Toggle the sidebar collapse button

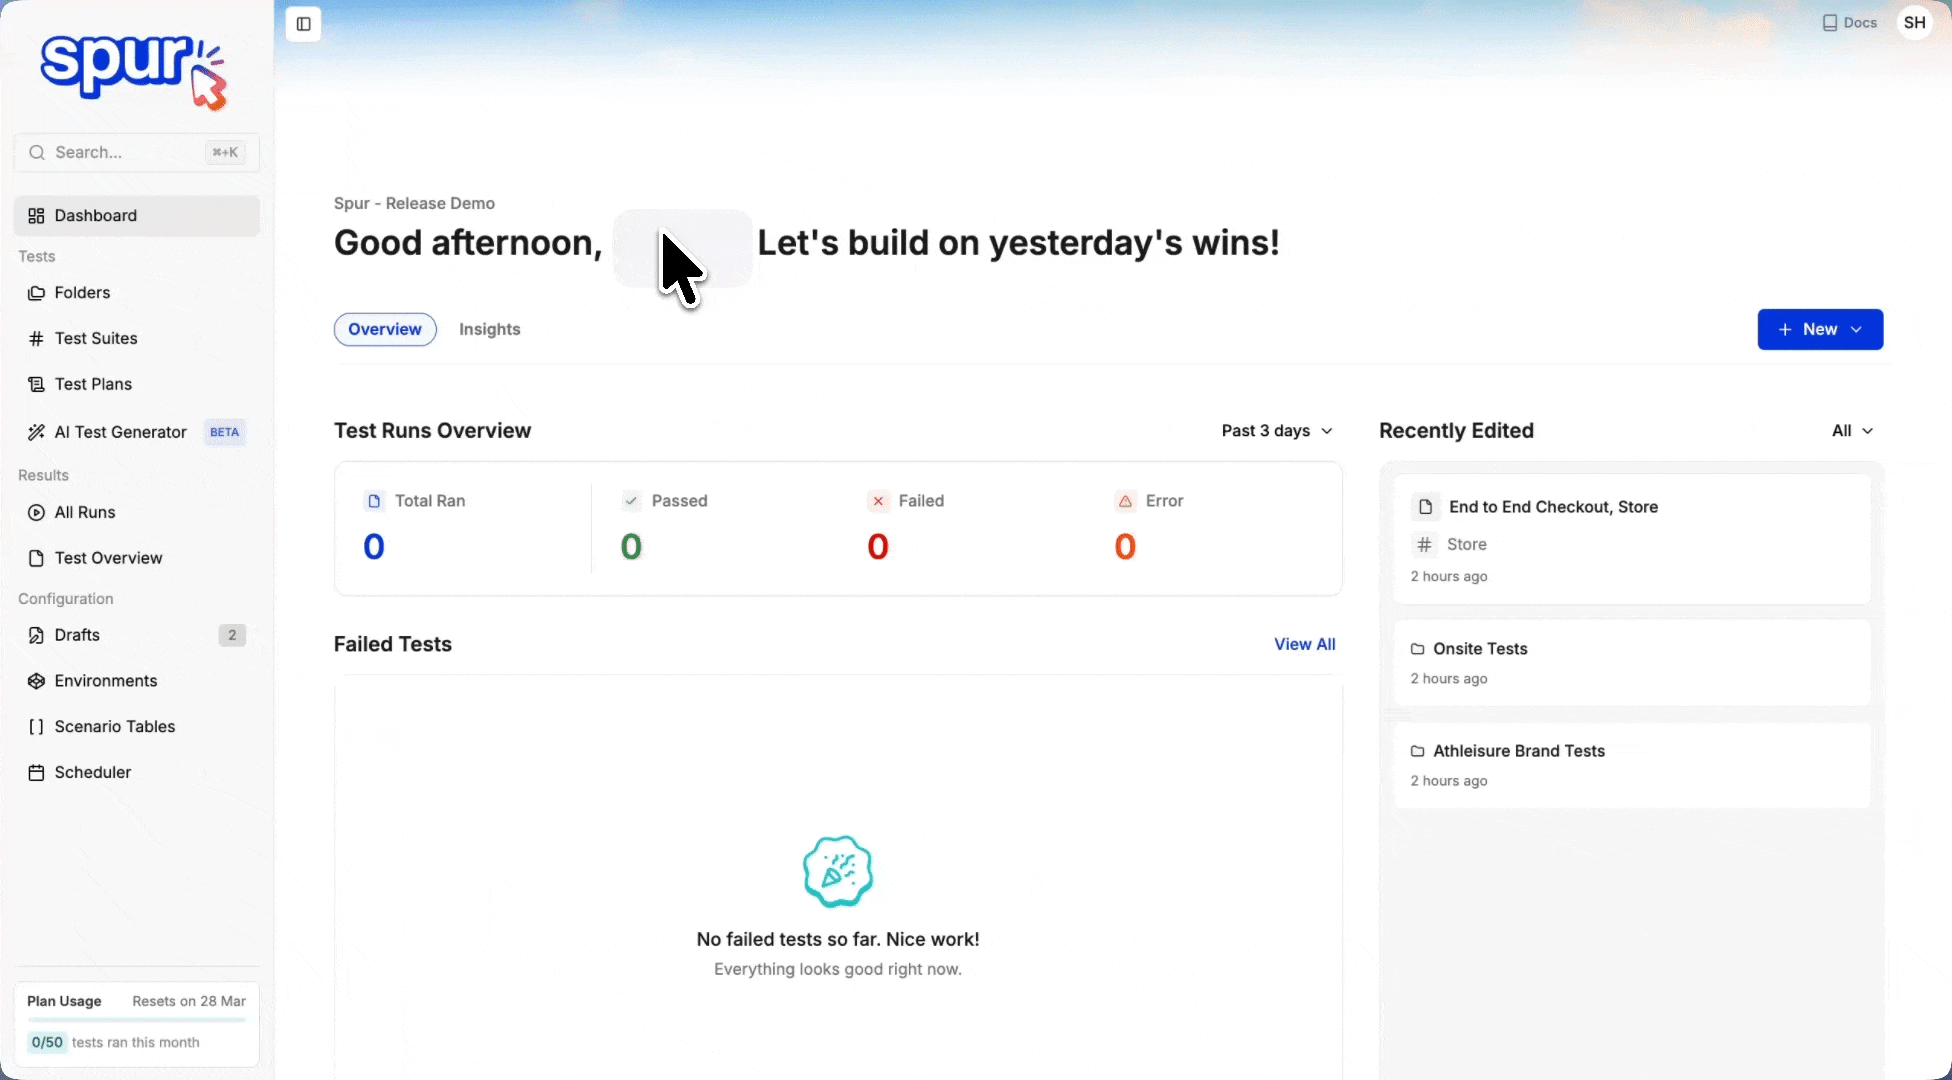click(303, 24)
